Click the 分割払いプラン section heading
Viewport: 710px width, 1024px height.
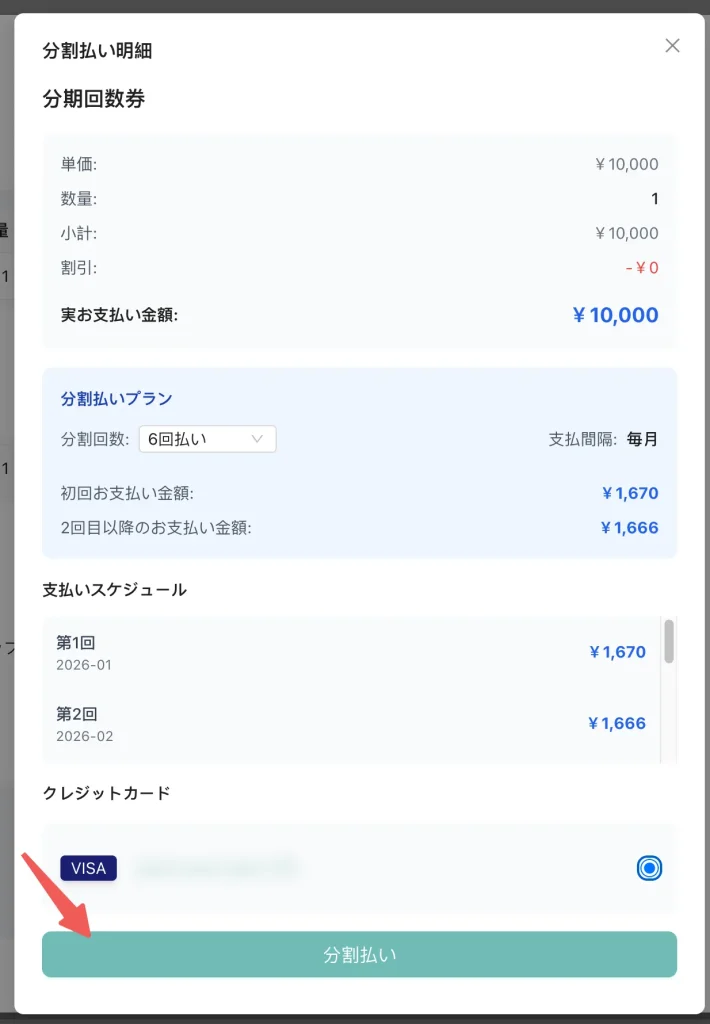tap(117, 398)
